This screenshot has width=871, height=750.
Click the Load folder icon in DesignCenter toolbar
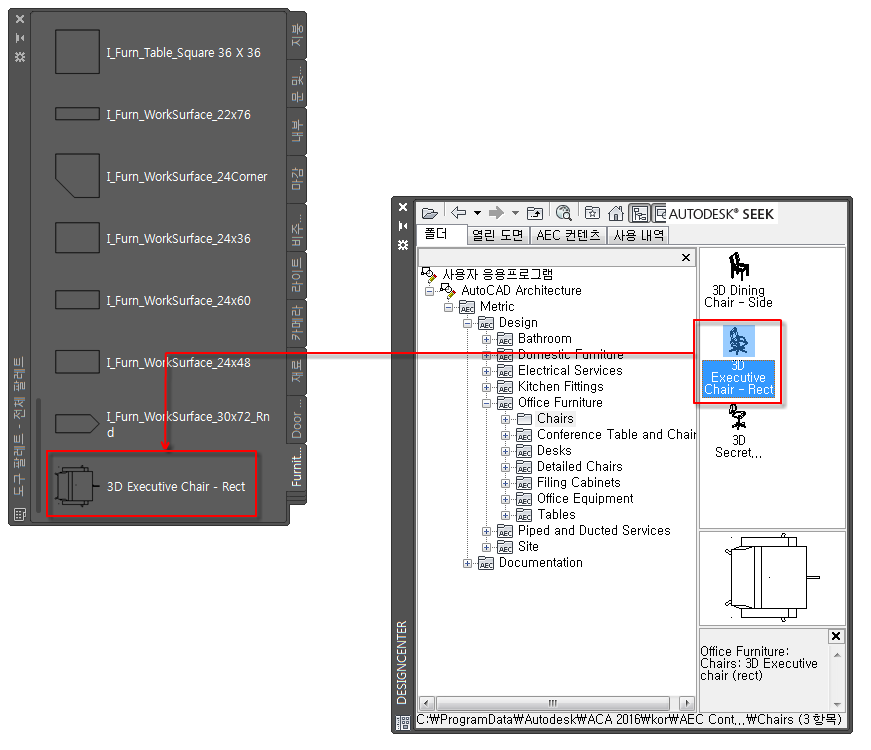[430, 213]
